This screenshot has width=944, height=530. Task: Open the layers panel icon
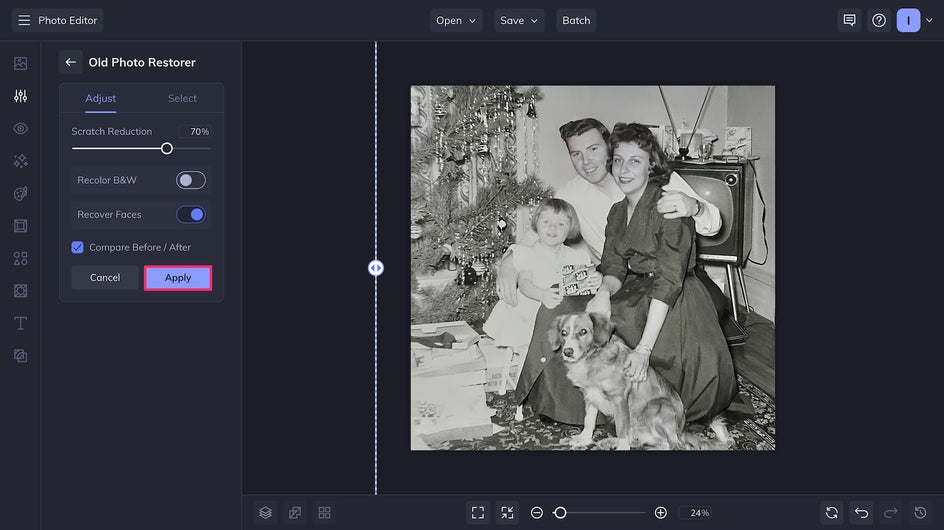(x=266, y=513)
